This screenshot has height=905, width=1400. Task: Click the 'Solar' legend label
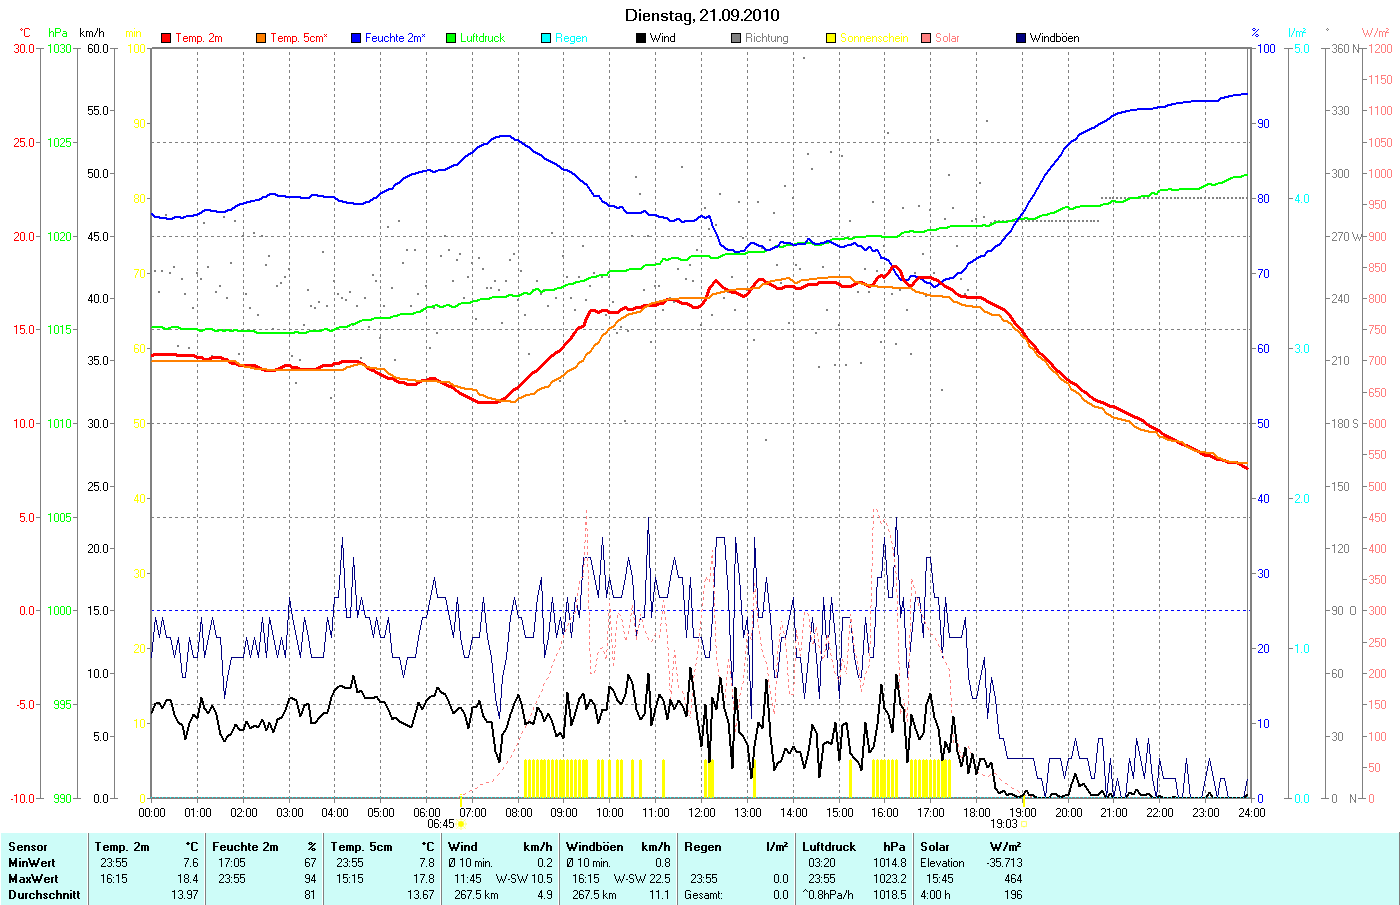pos(947,38)
